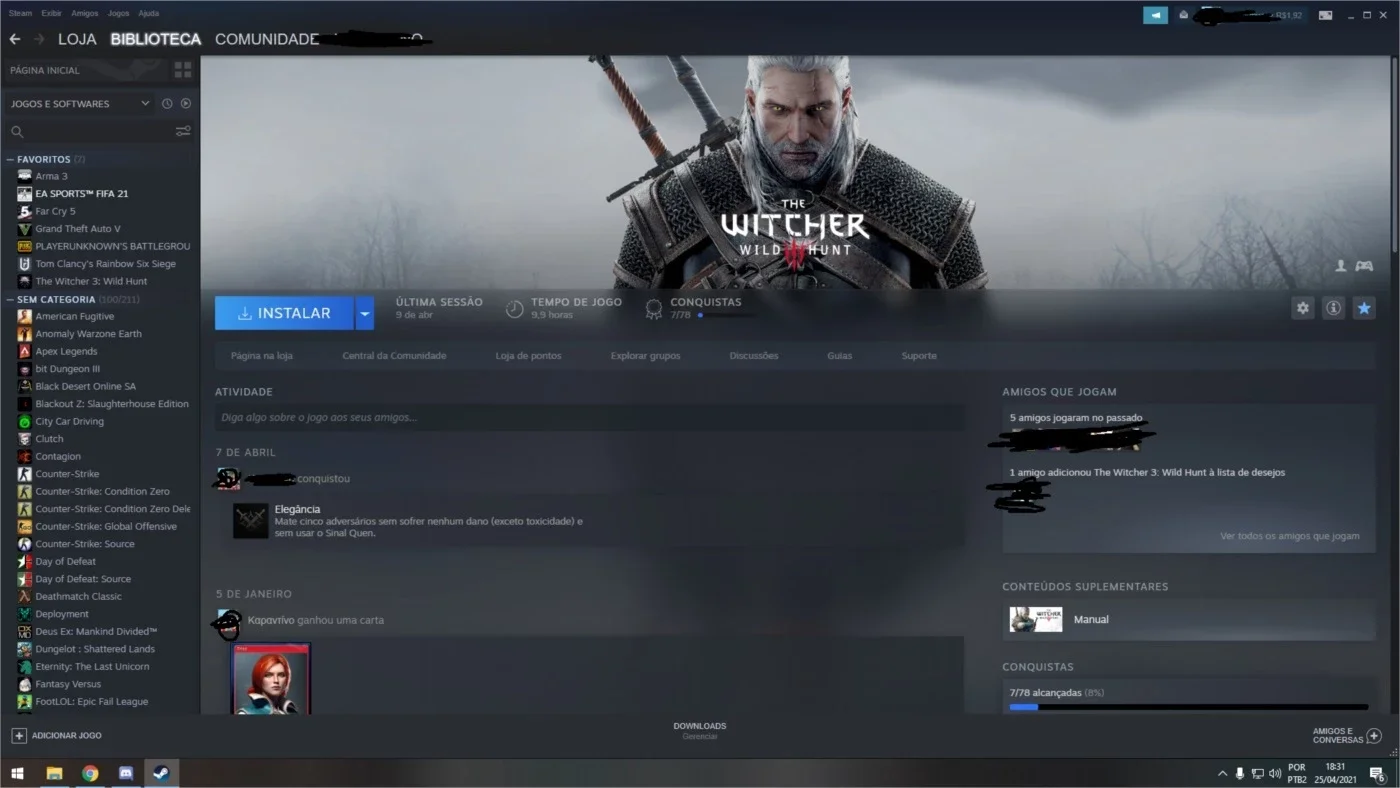Go to the Biblioteca tab

(x=156, y=39)
